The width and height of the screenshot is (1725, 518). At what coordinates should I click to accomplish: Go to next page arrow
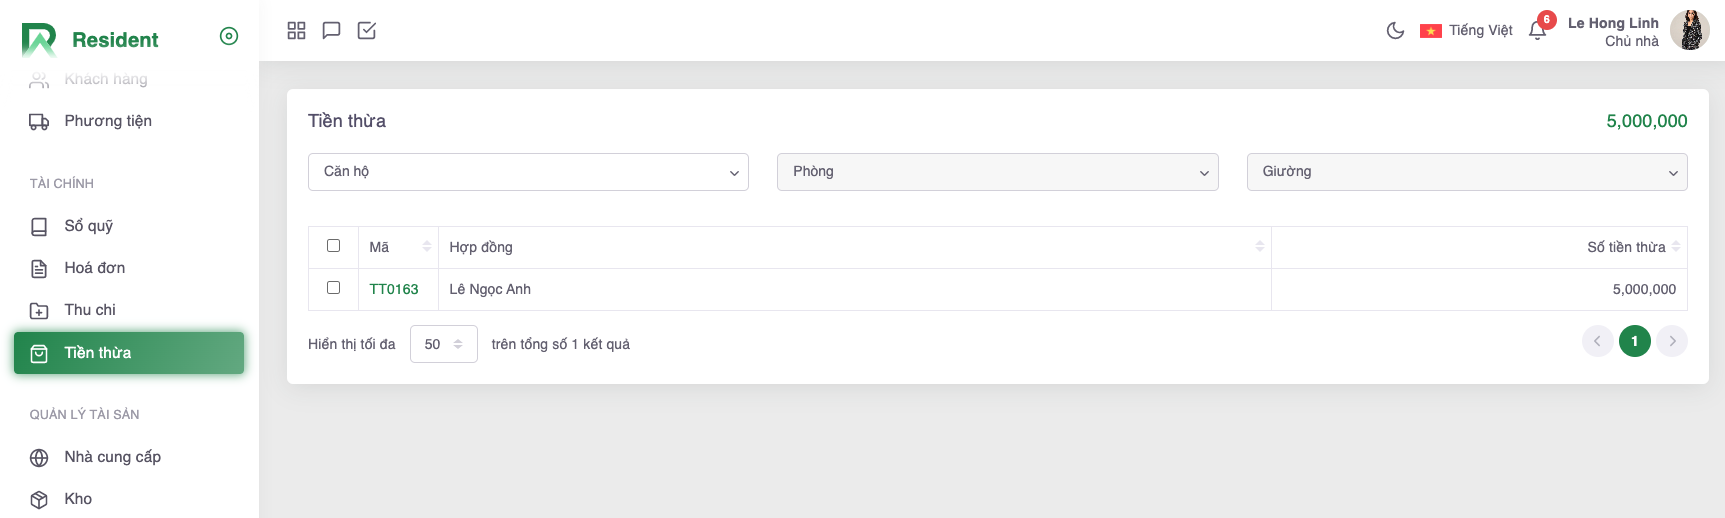click(x=1672, y=341)
